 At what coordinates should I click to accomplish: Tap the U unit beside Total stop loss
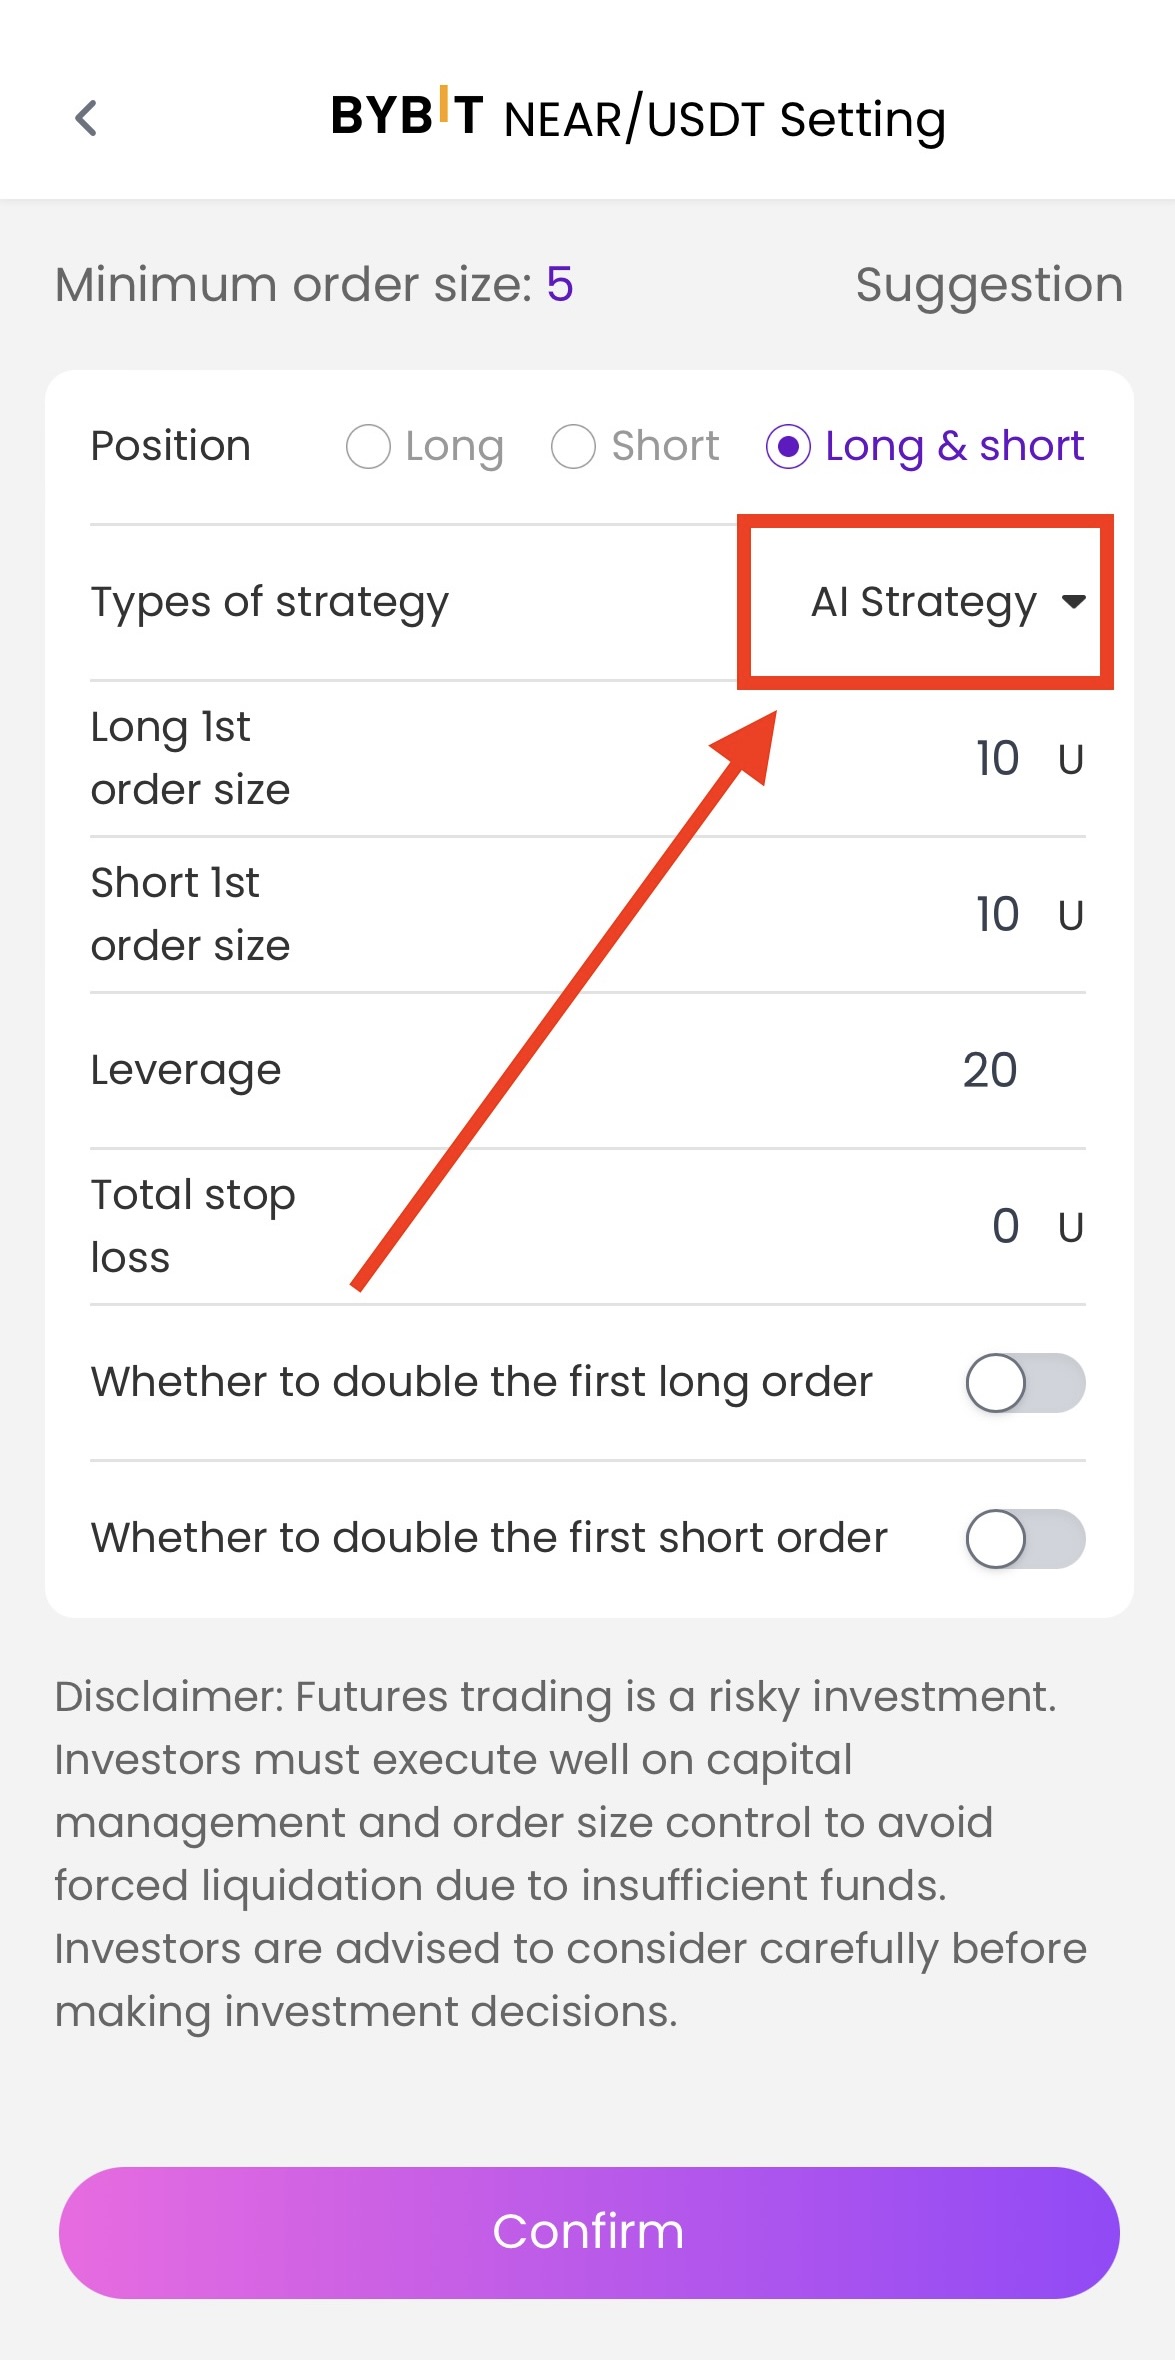(x=1071, y=1228)
